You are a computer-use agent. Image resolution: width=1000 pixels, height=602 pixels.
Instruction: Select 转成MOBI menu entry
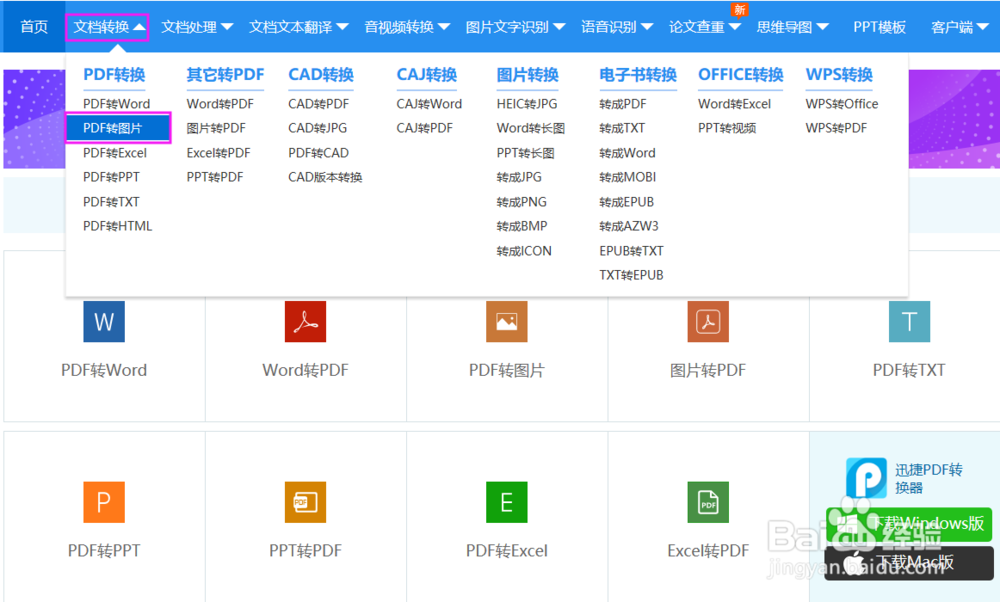tap(628, 177)
